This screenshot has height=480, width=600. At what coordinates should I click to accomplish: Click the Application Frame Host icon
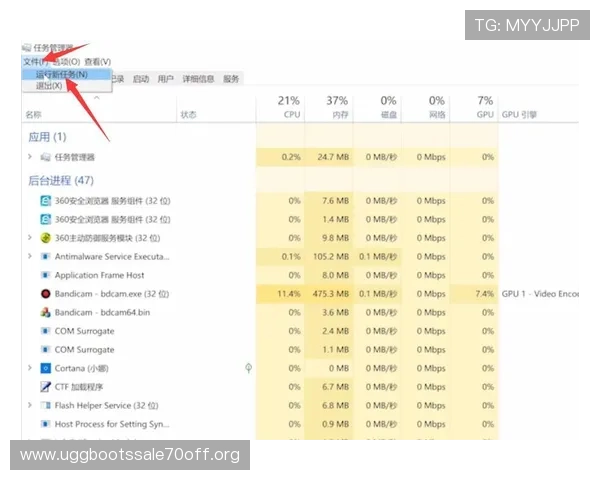(x=46, y=275)
